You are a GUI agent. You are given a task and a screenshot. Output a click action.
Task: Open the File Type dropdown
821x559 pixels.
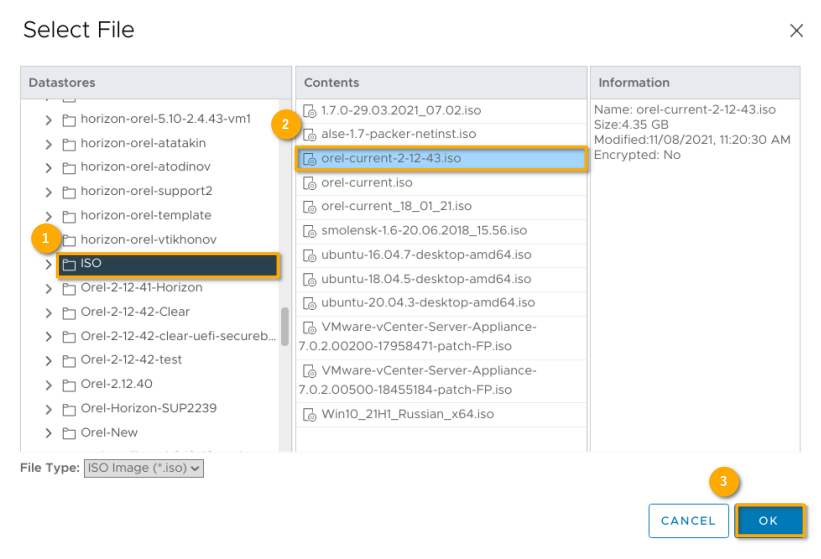point(144,468)
